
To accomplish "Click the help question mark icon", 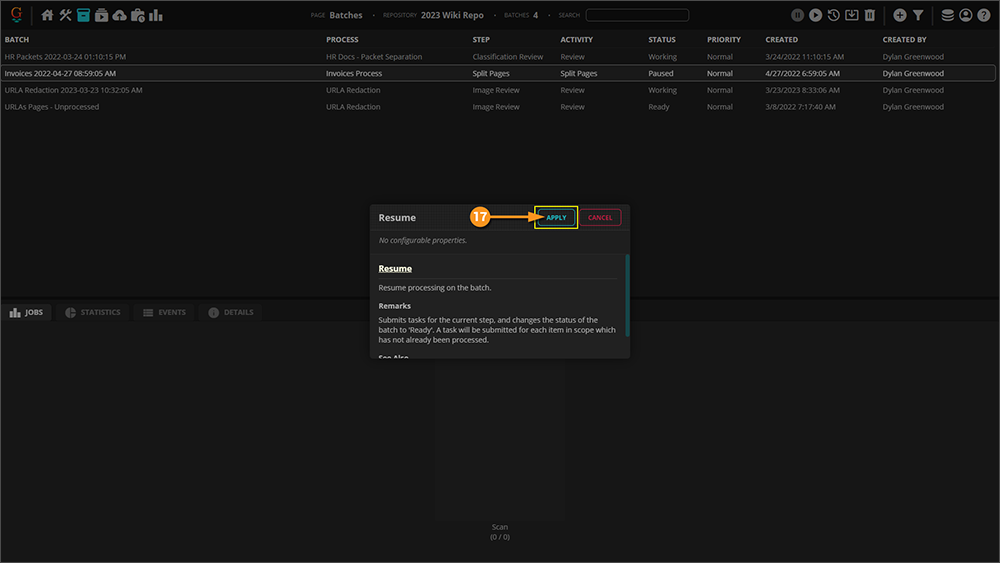I will [984, 15].
